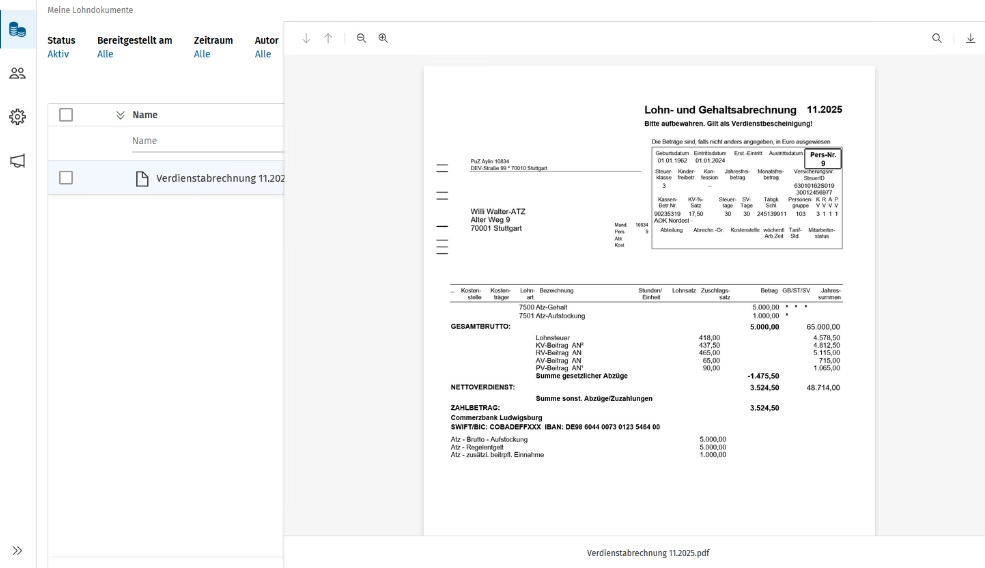Open the Status filter set to Aktiv
985x568 pixels.
pos(59,54)
